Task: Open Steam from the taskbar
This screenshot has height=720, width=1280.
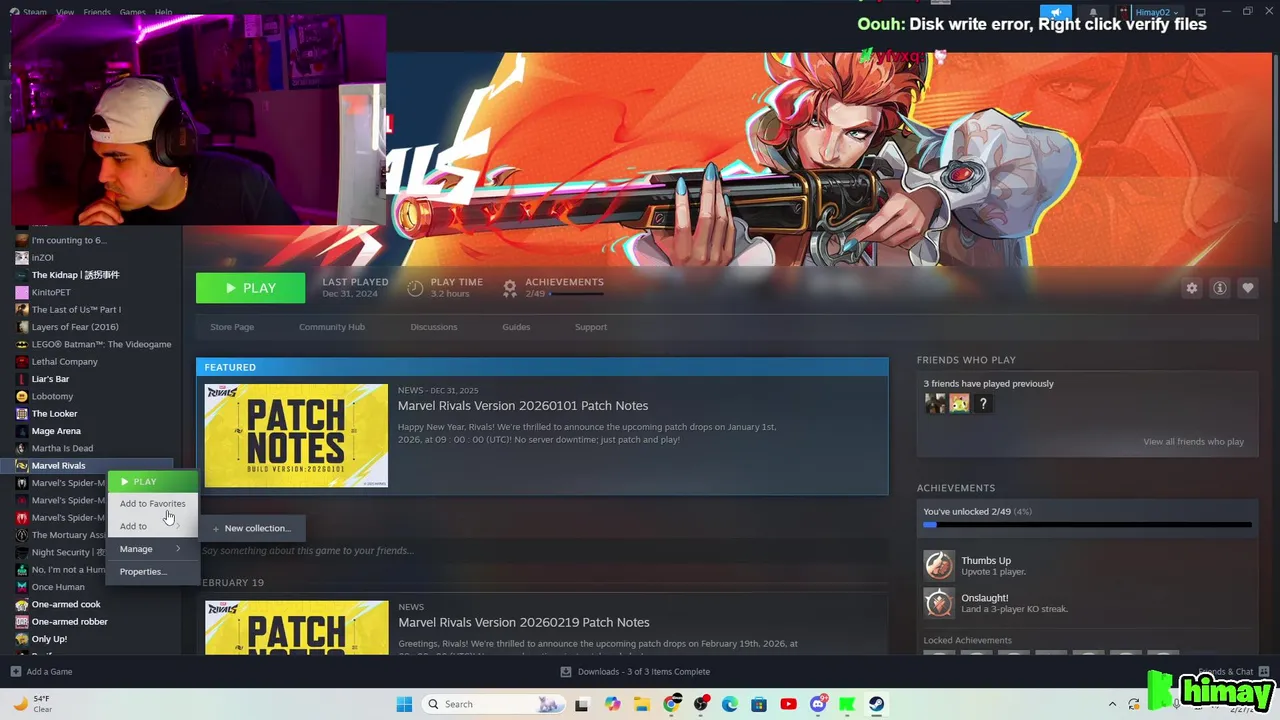Action: click(x=876, y=704)
